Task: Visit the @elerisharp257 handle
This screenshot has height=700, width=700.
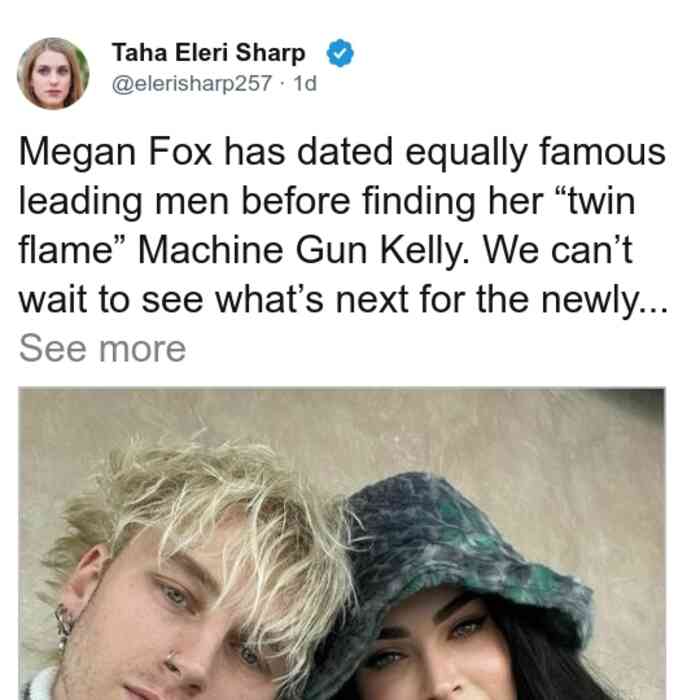Action: click(192, 83)
